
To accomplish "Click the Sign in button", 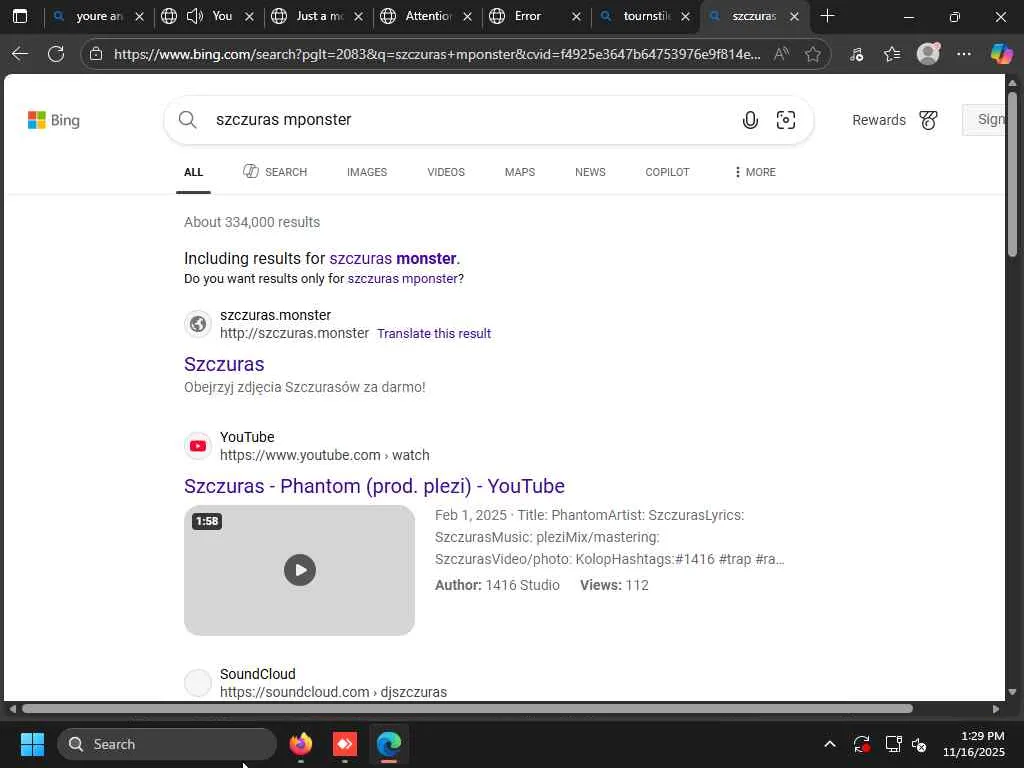I will pos(984,120).
